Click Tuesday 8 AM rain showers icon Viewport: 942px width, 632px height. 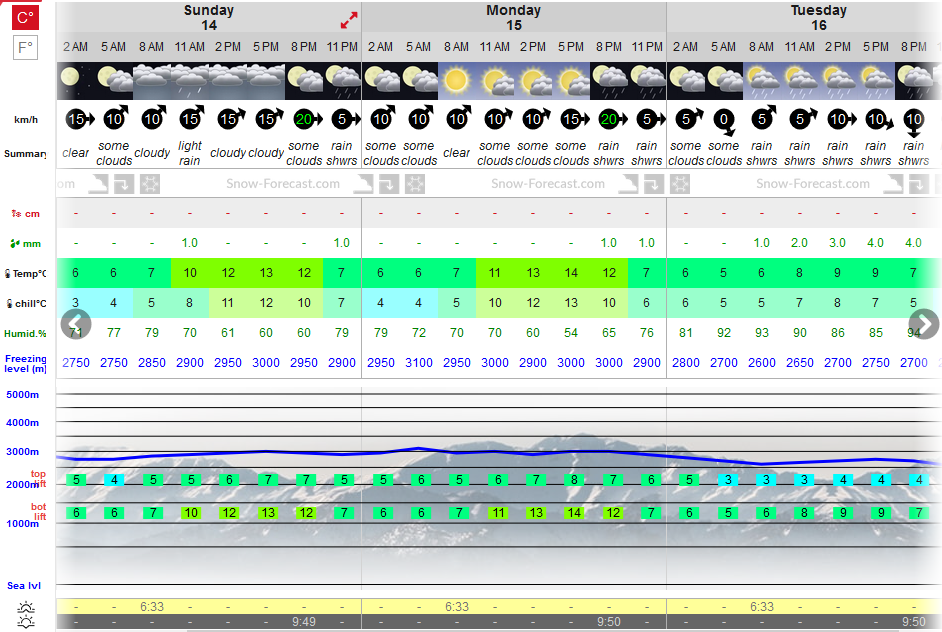(761, 81)
